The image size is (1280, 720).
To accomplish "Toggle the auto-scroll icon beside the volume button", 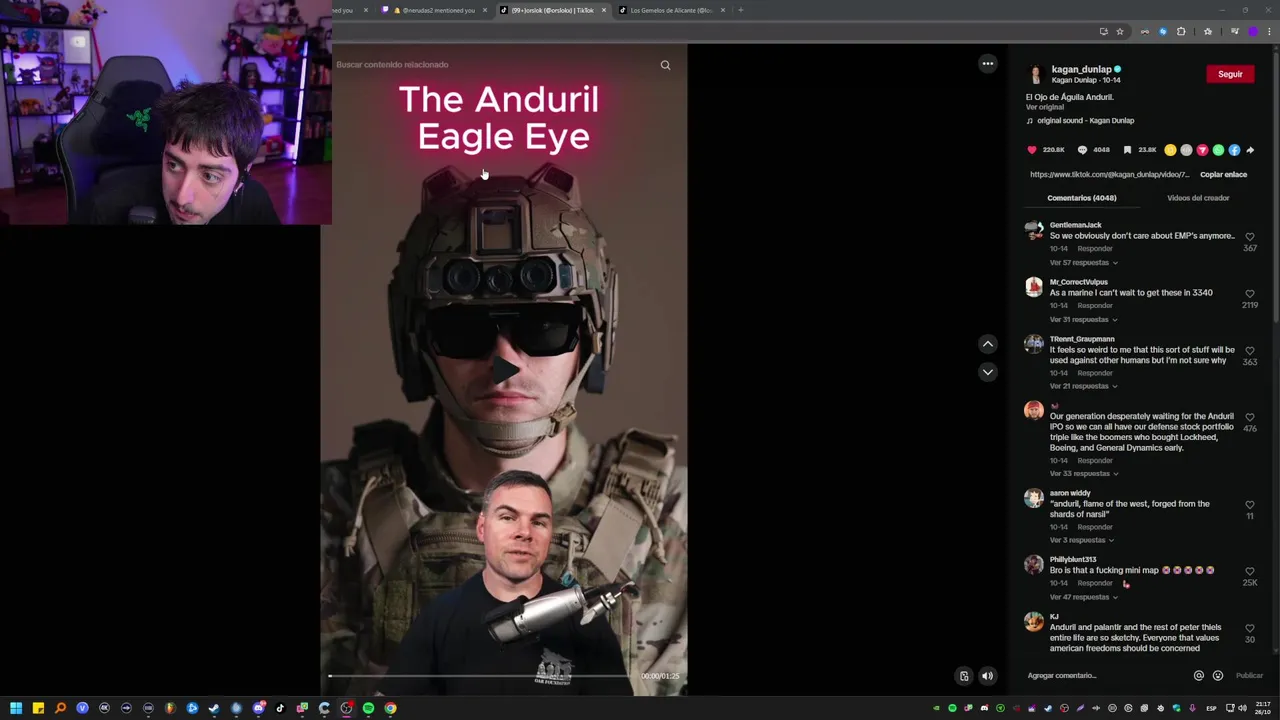I will tap(964, 676).
